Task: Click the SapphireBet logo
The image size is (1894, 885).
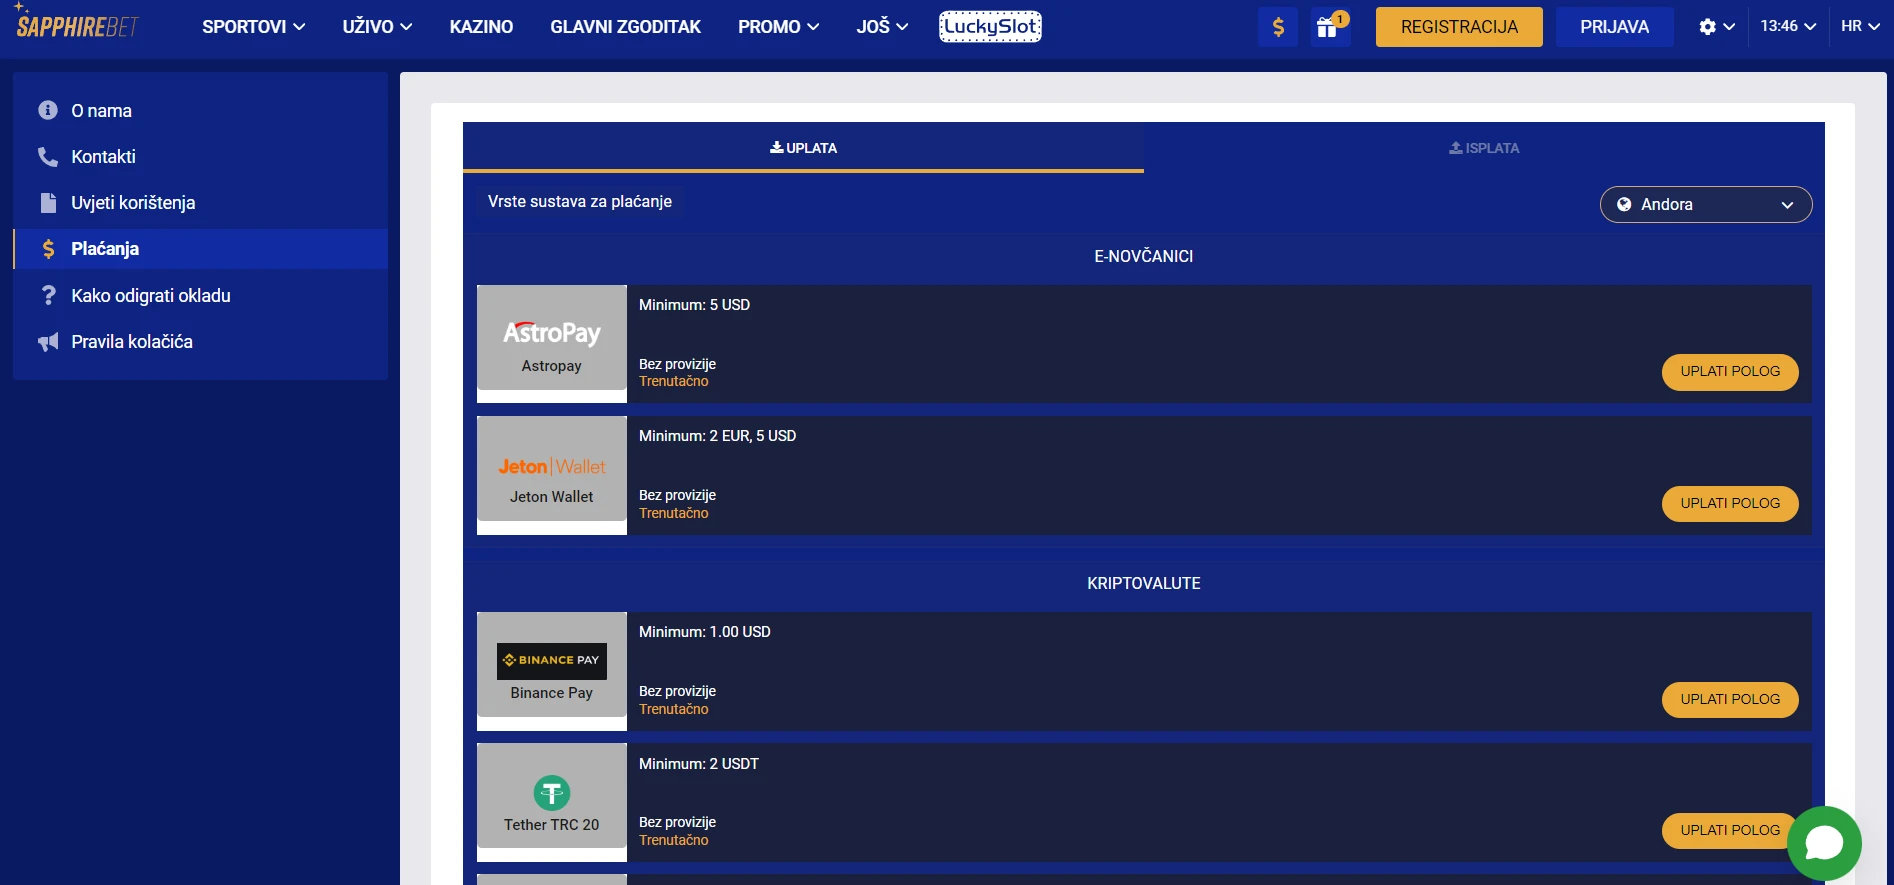Action: (x=77, y=22)
